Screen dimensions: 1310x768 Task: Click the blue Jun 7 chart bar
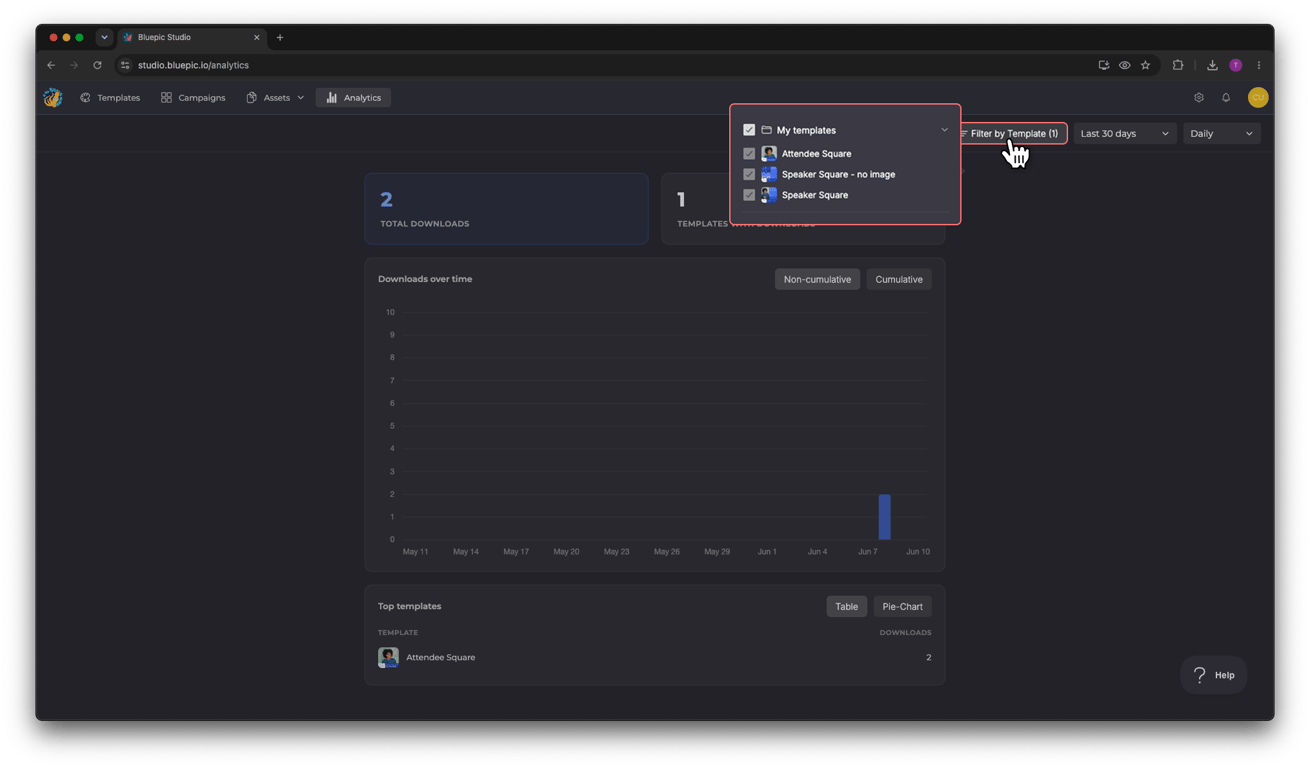tap(884, 517)
